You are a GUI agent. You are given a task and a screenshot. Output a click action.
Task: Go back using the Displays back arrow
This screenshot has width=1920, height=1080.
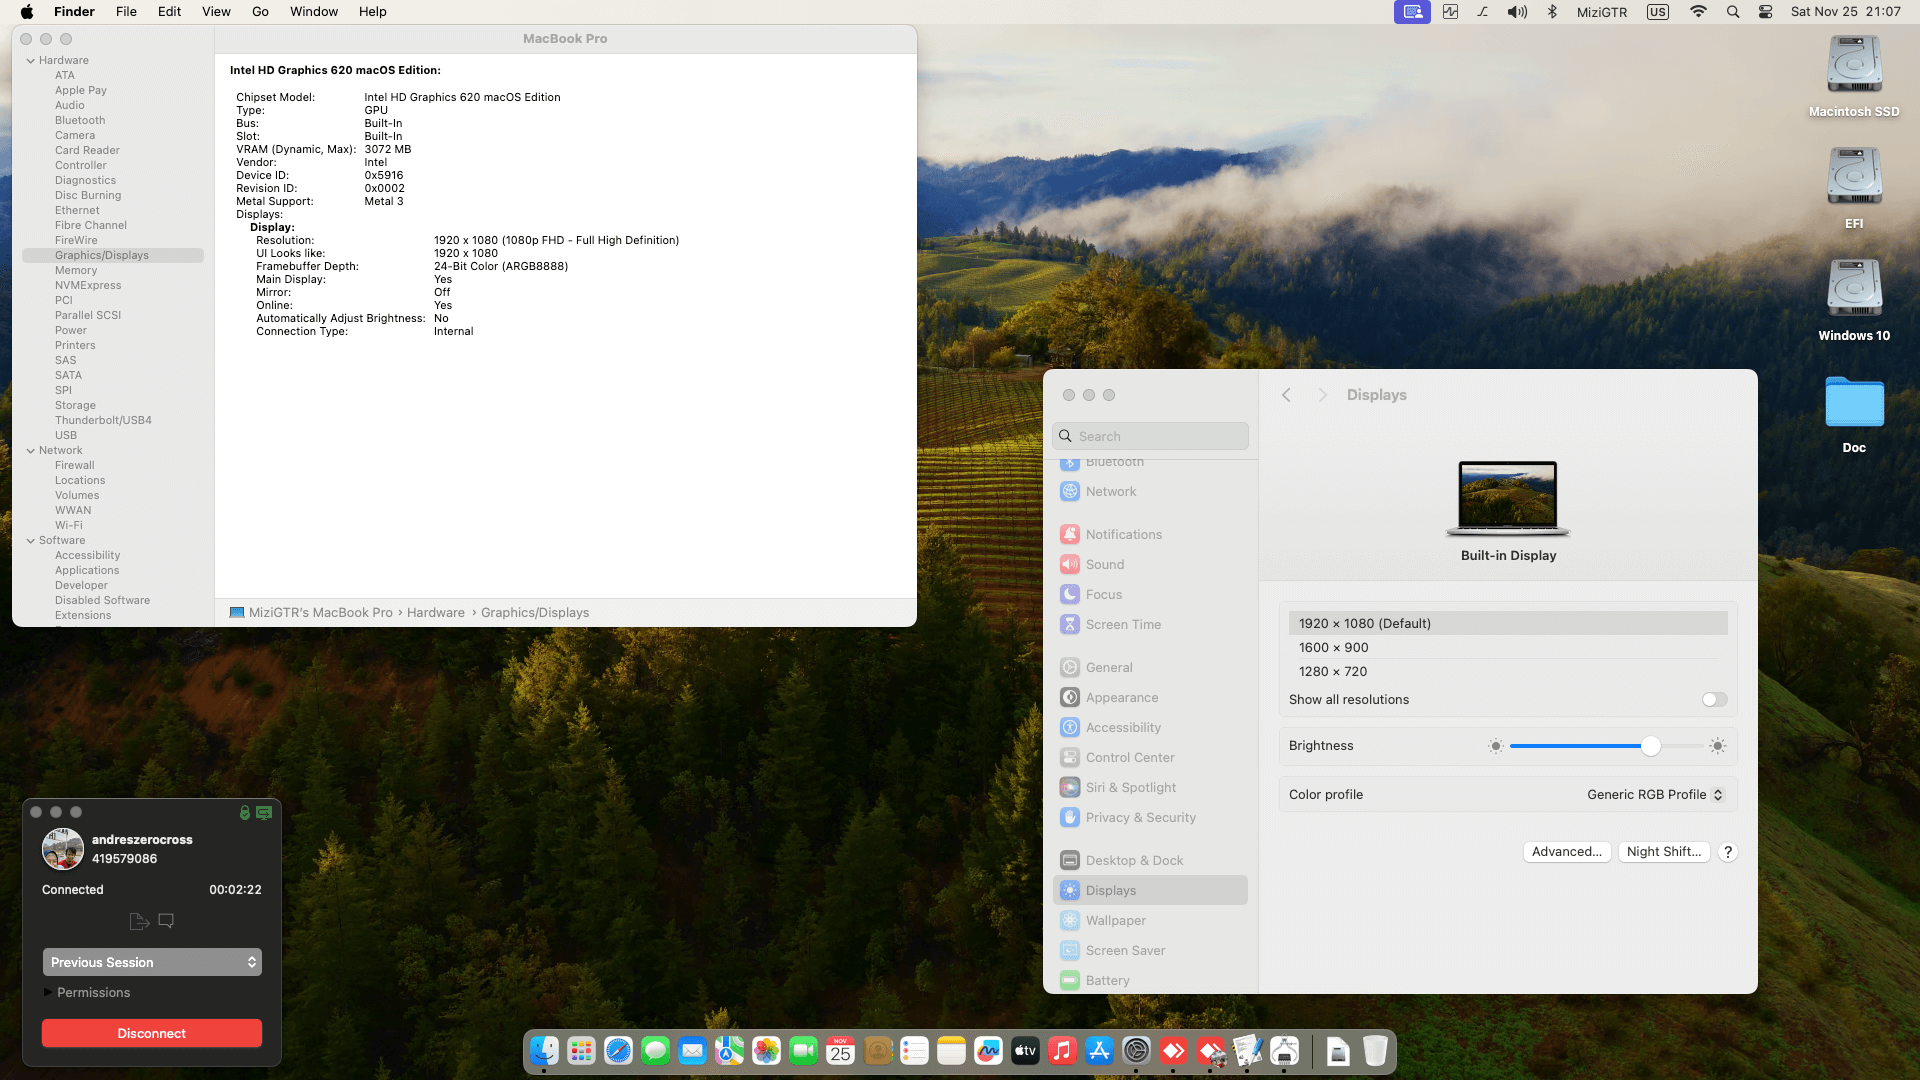pyautogui.click(x=1286, y=395)
